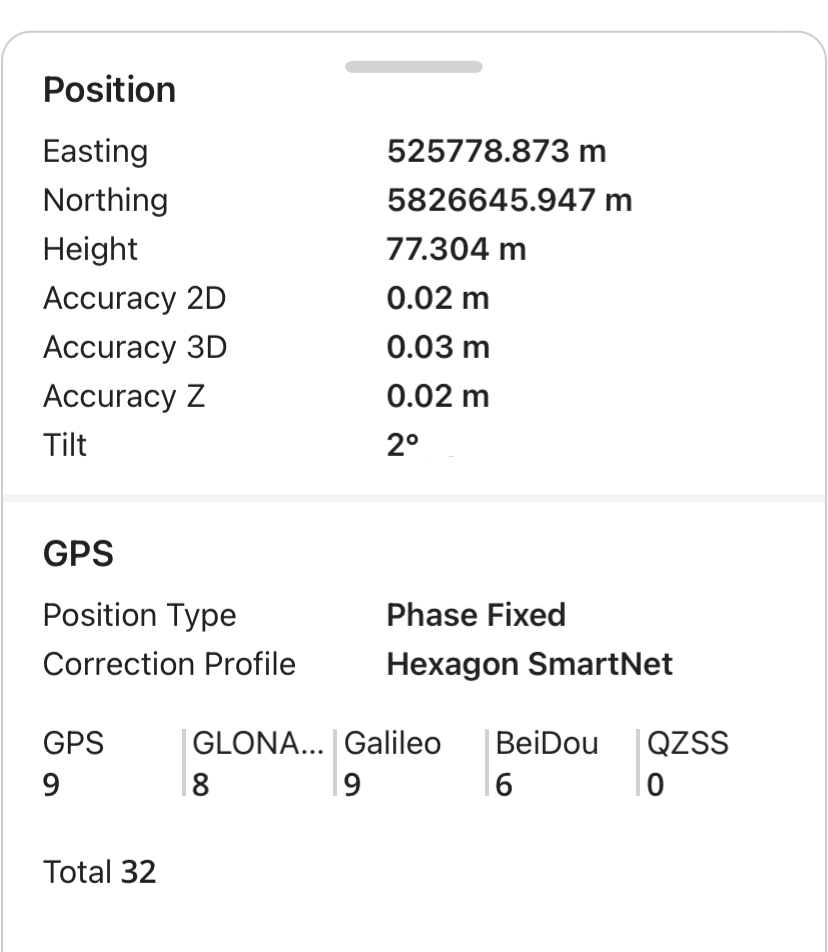This screenshot has width=828, height=952.
Task: Tap the sheet grabber handle at top
Action: [413, 67]
